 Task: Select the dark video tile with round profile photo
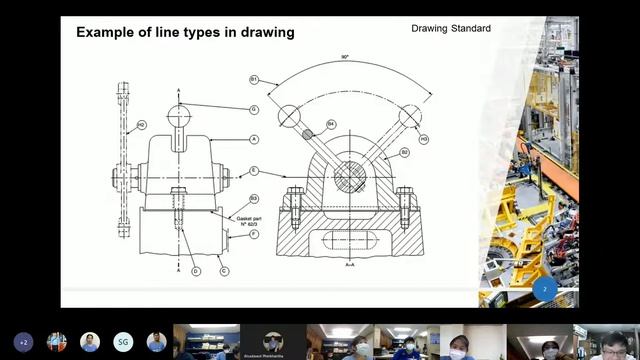point(273,342)
